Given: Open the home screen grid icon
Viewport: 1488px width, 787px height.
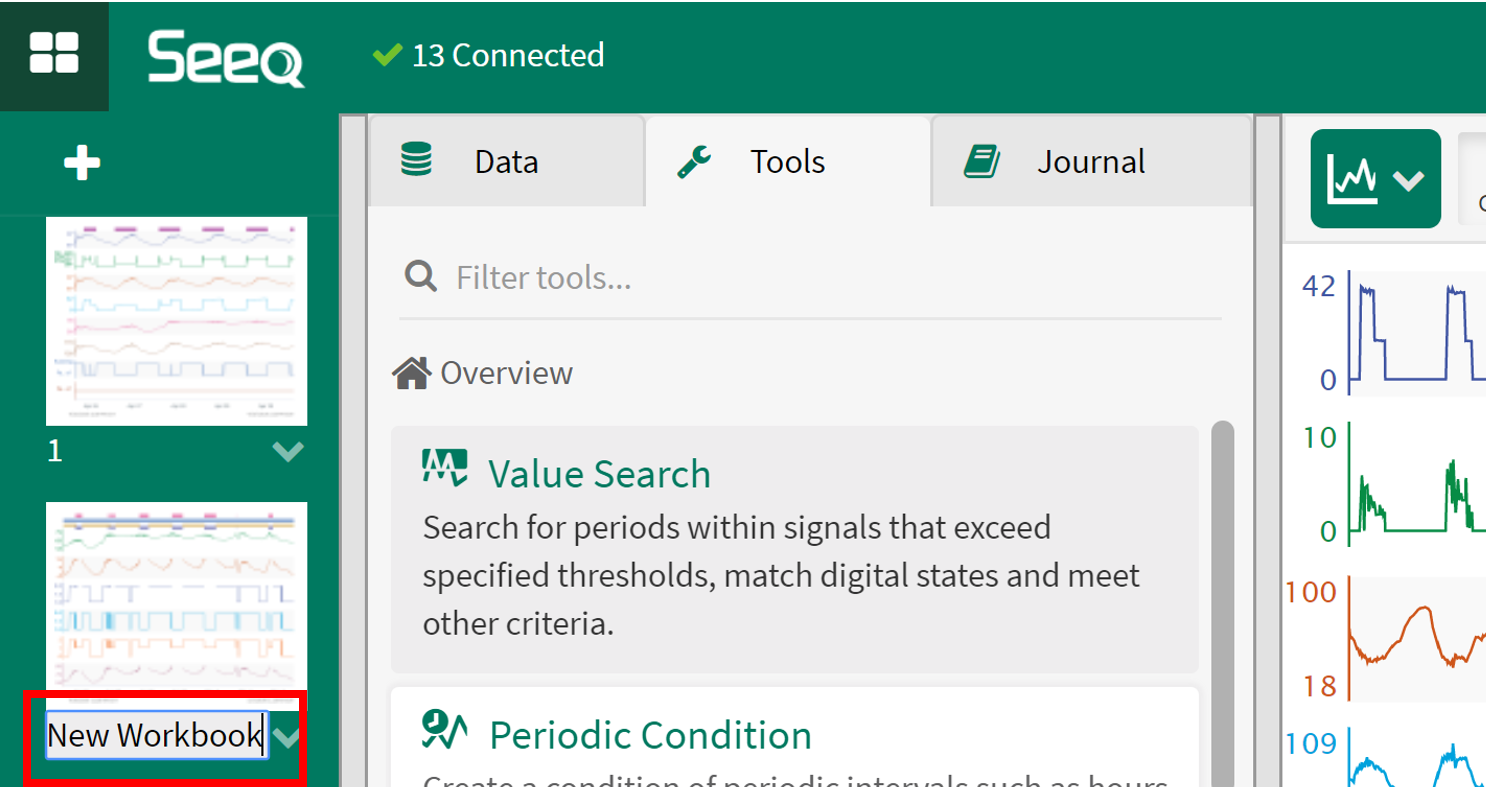Looking at the screenshot, I should pyautogui.click(x=54, y=54).
